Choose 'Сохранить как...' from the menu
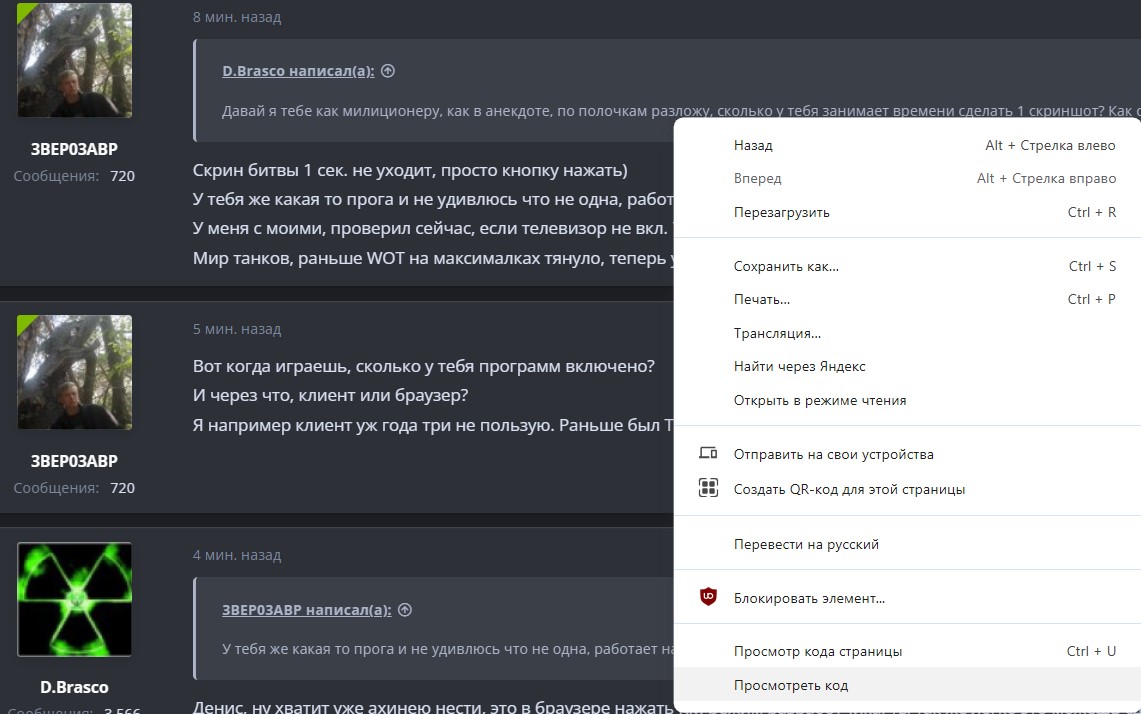The width and height of the screenshot is (1141, 714). pyautogui.click(x=787, y=266)
